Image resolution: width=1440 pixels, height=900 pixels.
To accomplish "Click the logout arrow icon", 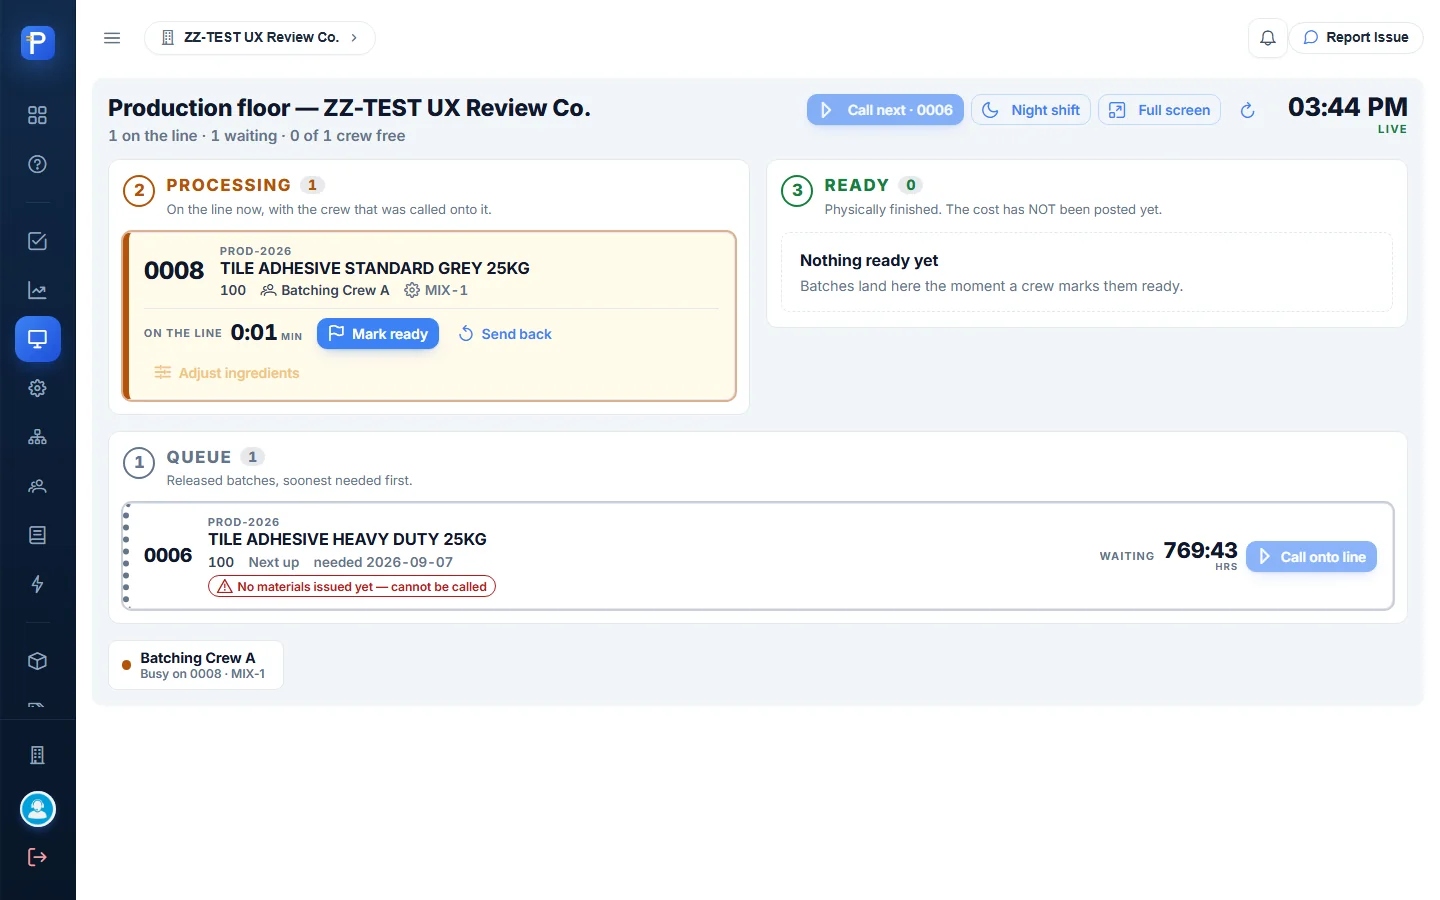I will [x=38, y=857].
